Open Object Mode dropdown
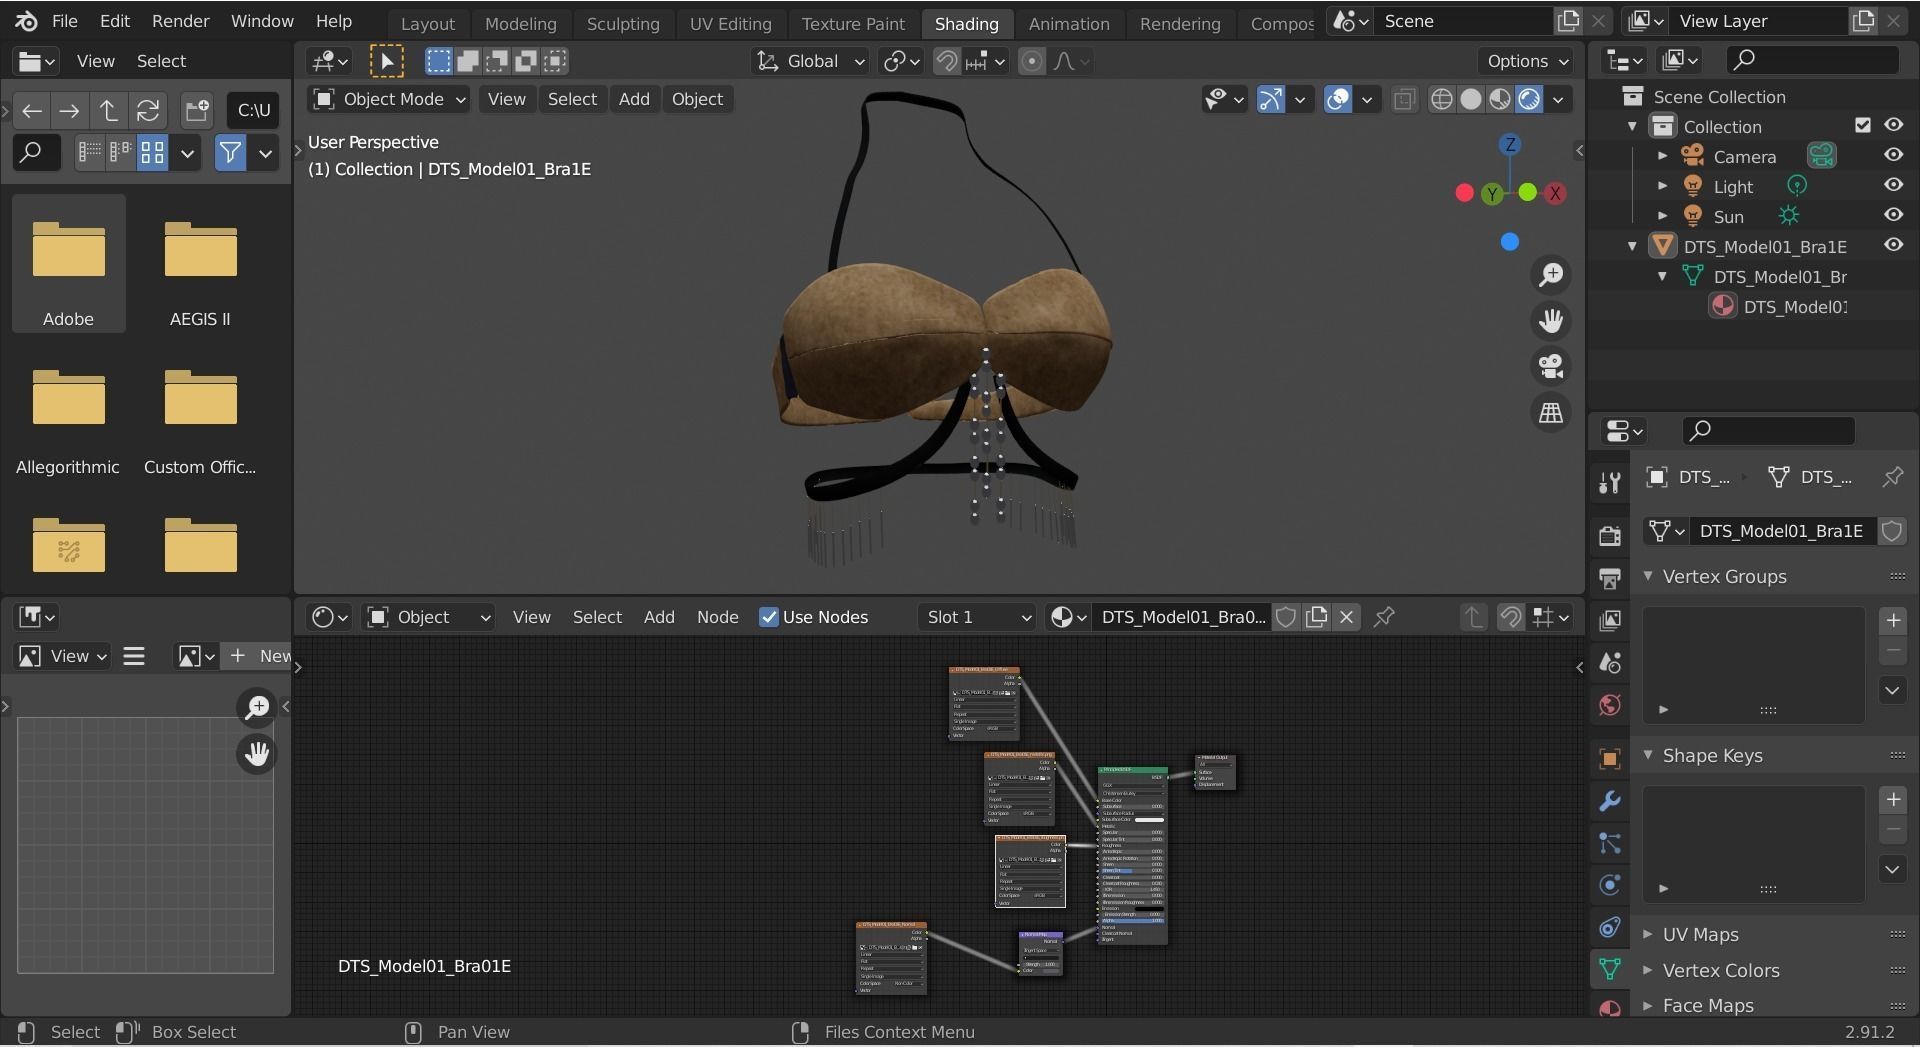 (x=389, y=99)
